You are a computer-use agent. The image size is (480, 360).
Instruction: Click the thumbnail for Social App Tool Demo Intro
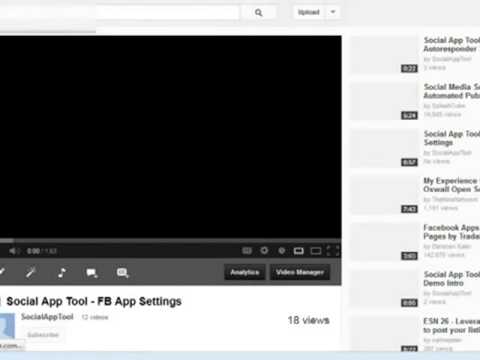pyautogui.click(x=384, y=289)
